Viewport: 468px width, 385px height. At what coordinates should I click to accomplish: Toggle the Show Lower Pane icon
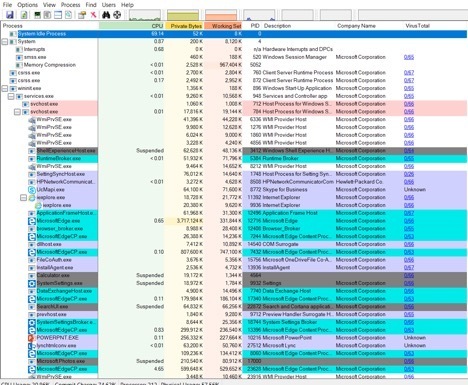coord(58,15)
